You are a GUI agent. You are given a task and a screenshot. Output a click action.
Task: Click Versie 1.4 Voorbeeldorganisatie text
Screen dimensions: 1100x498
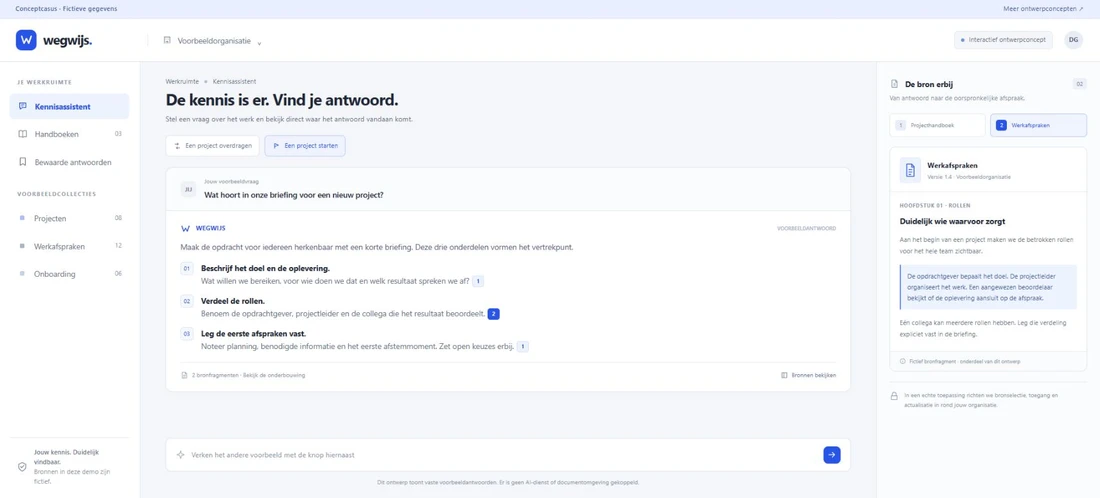(x=969, y=177)
